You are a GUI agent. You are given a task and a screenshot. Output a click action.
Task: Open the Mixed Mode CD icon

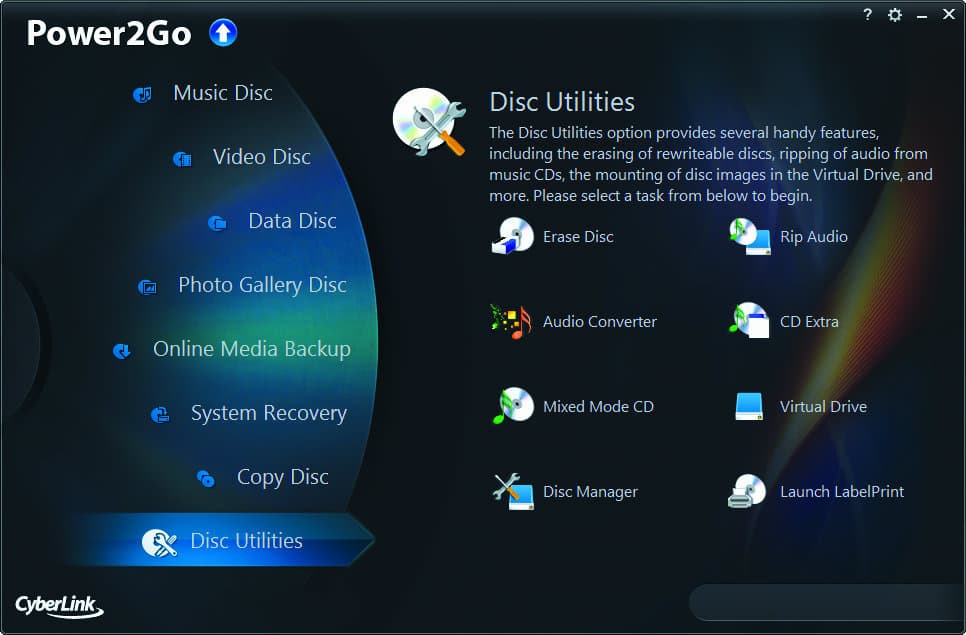tap(513, 407)
